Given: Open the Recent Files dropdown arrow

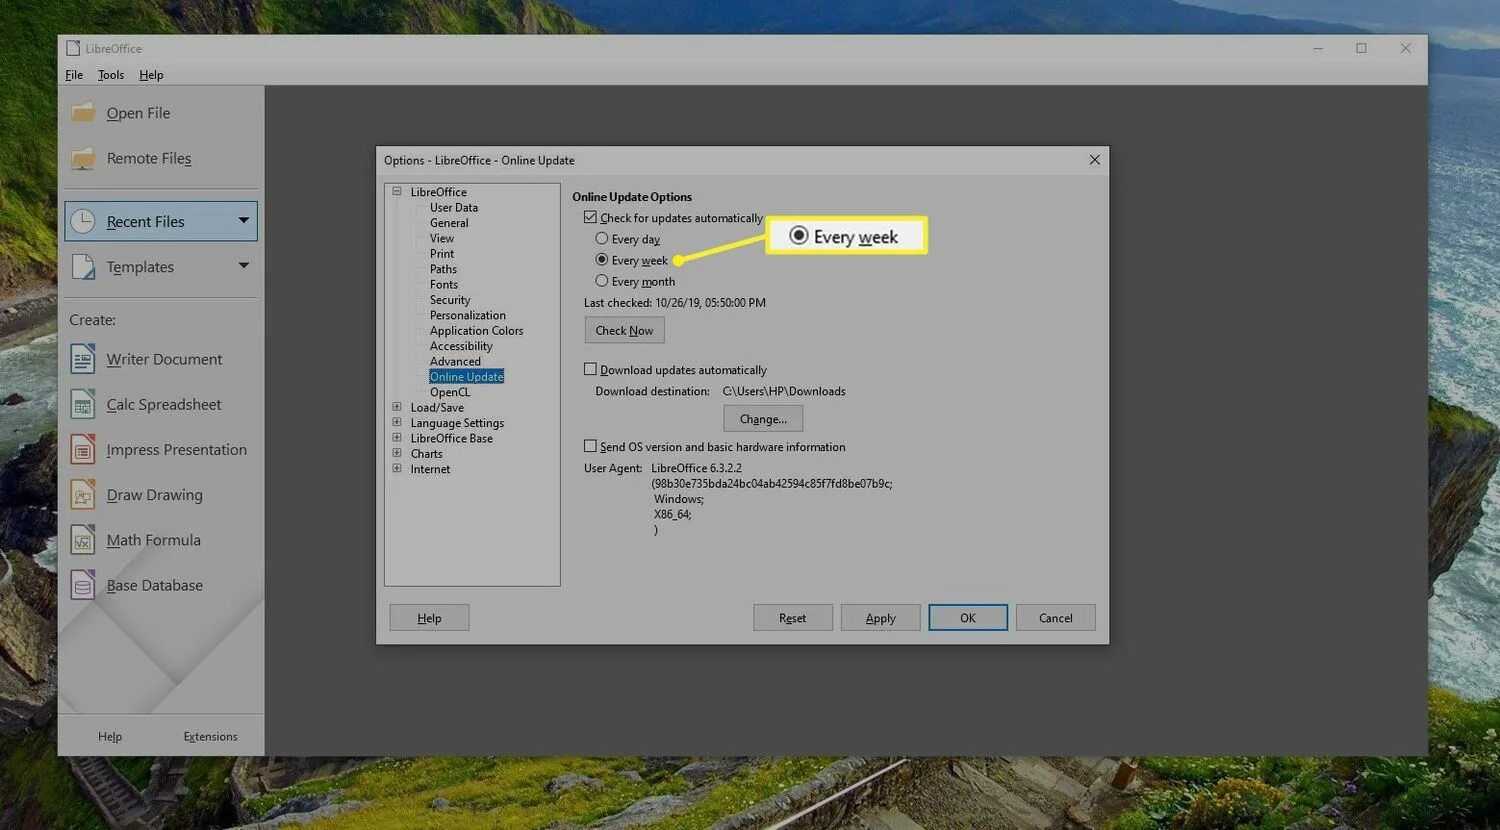Looking at the screenshot, I should (x=243, y=220).
